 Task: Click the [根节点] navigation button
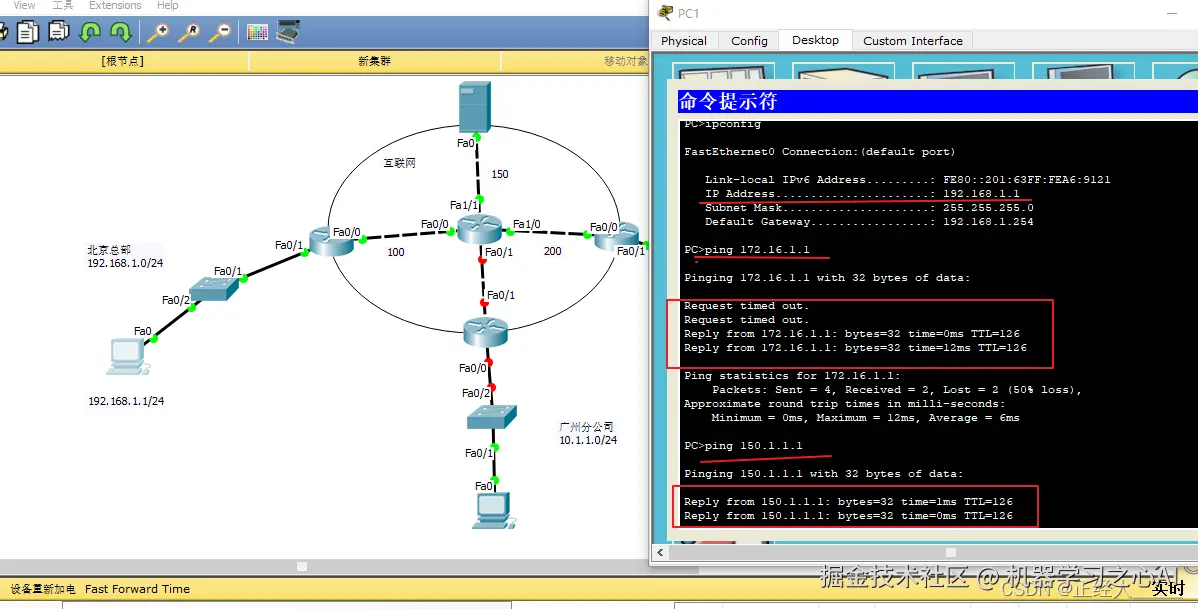click(x=122, y=61)
